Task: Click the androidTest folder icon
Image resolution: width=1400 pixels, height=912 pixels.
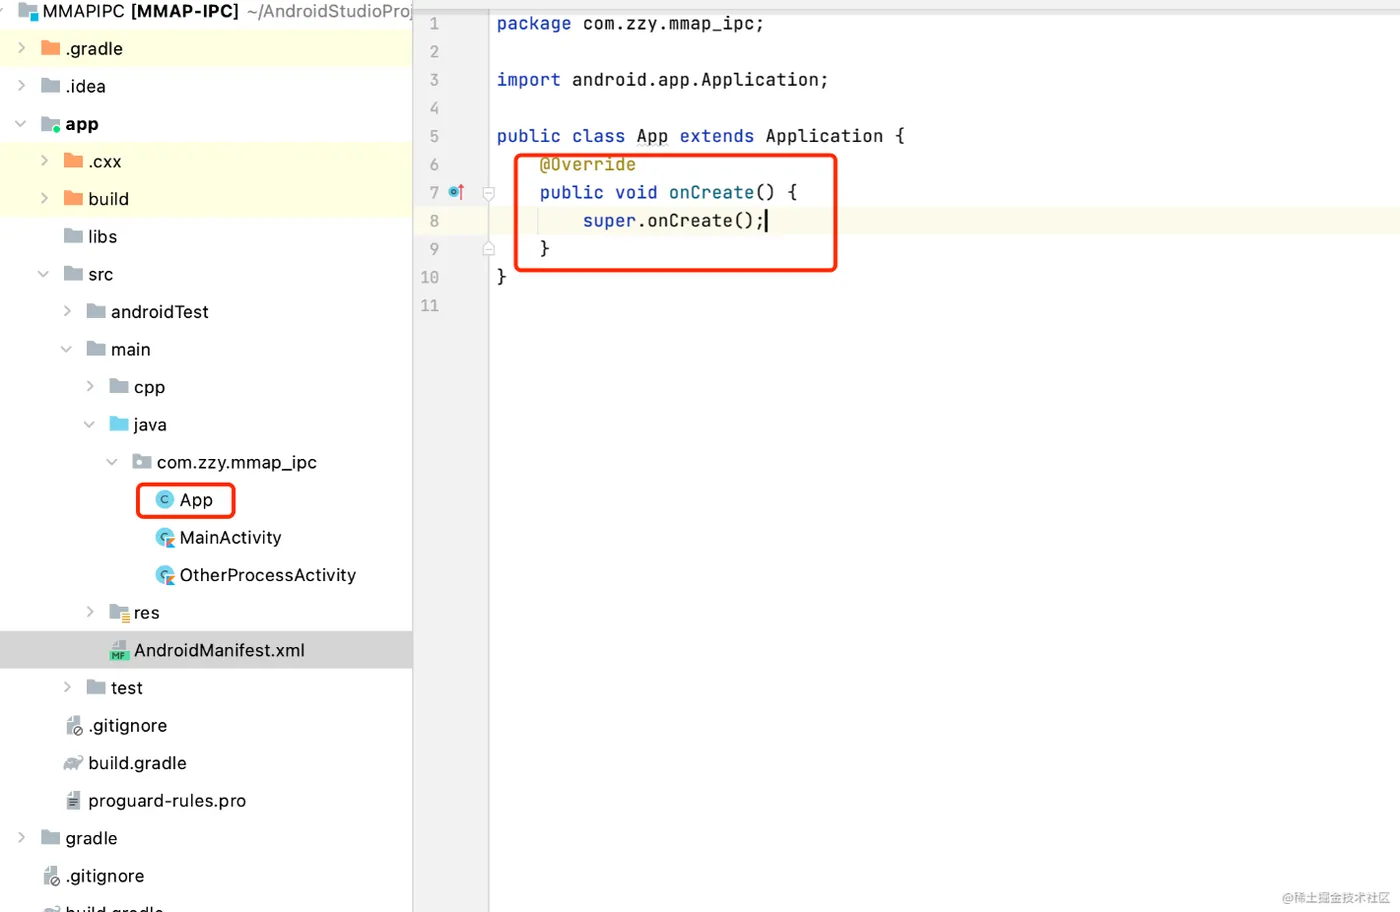Action: tap(96, 311)
